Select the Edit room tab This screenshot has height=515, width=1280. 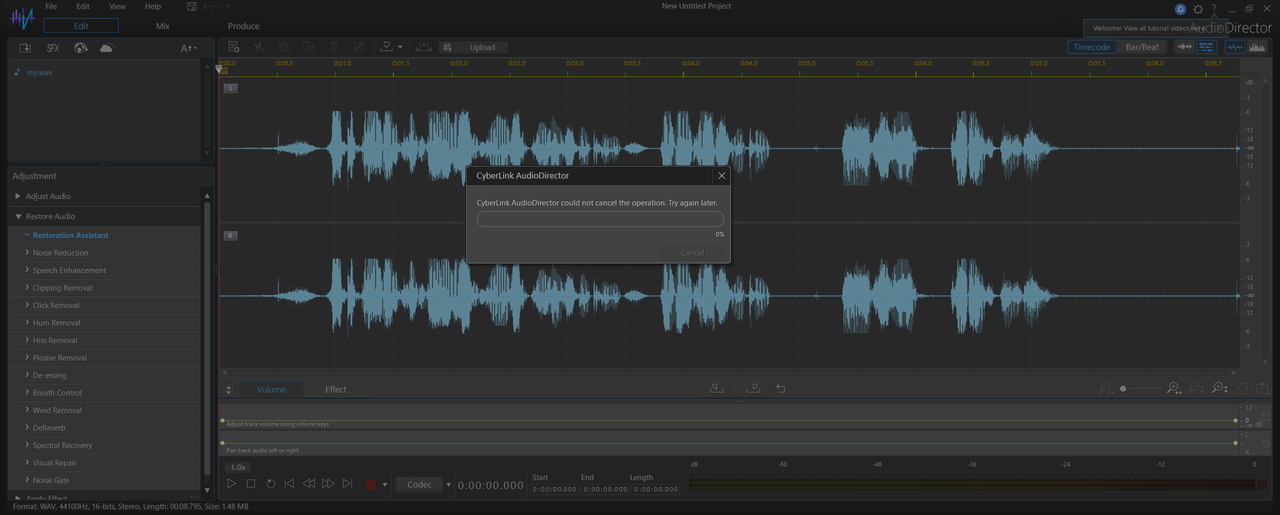click(81, 26)
